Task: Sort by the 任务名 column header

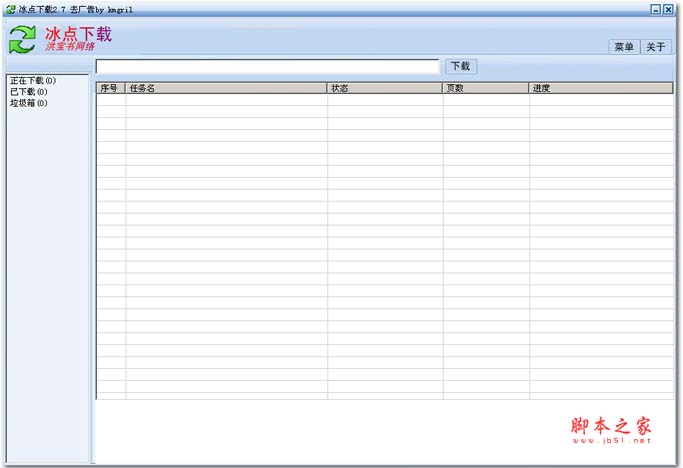Action: click(226, 88)
